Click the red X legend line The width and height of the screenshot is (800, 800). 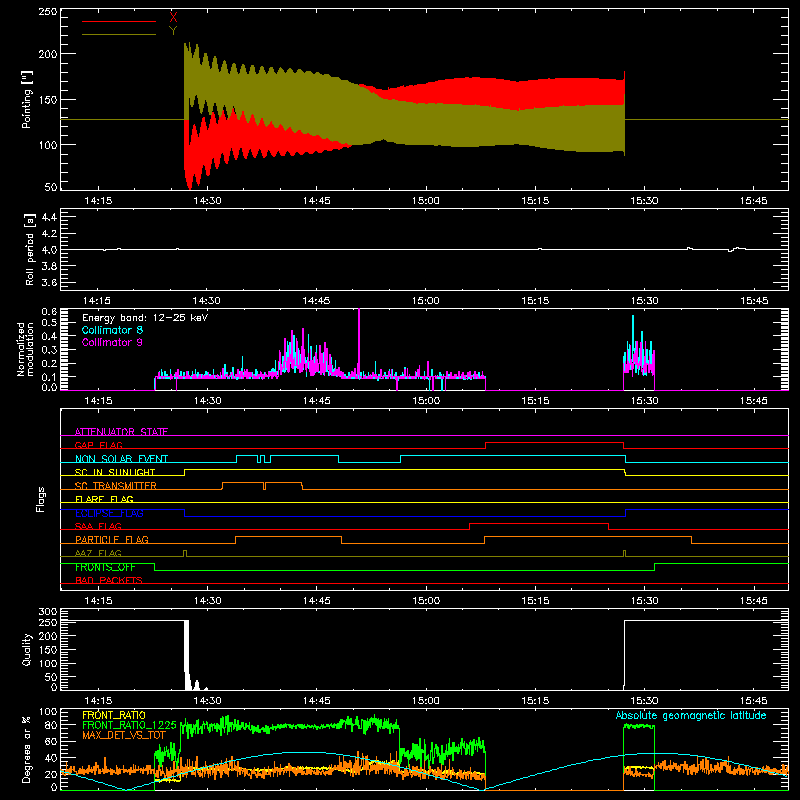point(119,21)
